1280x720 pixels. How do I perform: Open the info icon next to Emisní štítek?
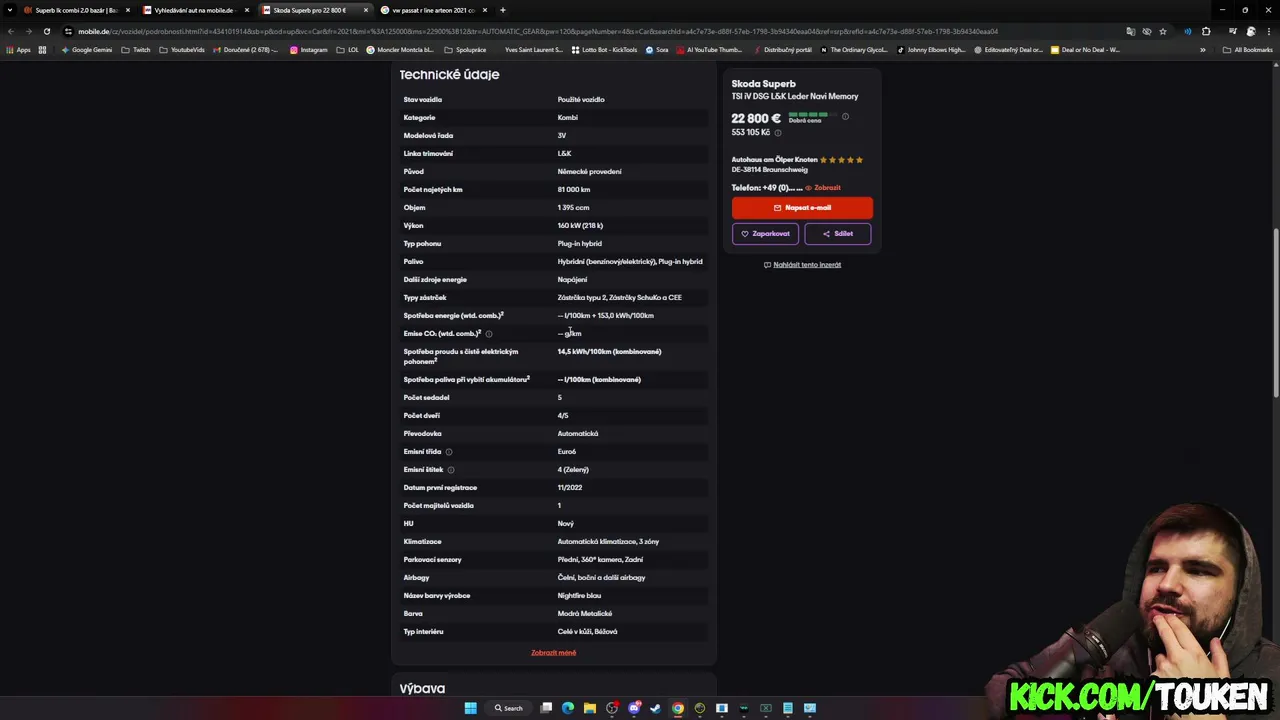[x=451, y=470]
